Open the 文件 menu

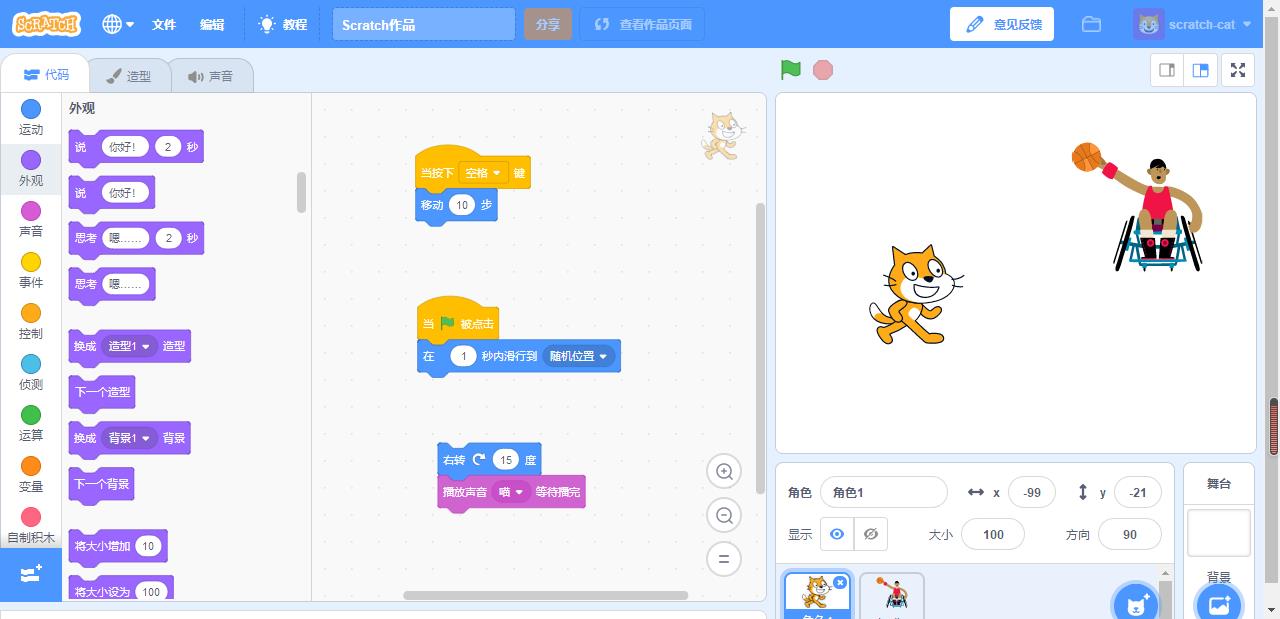(164, 24)
